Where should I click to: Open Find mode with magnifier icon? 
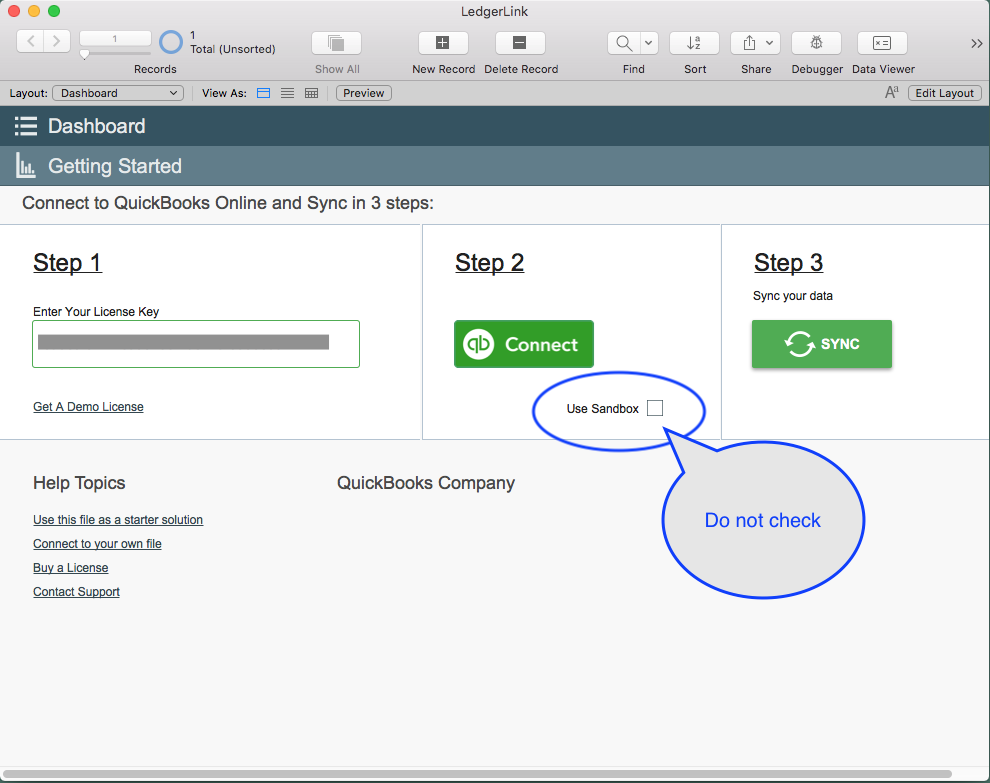tap(624, 43)
